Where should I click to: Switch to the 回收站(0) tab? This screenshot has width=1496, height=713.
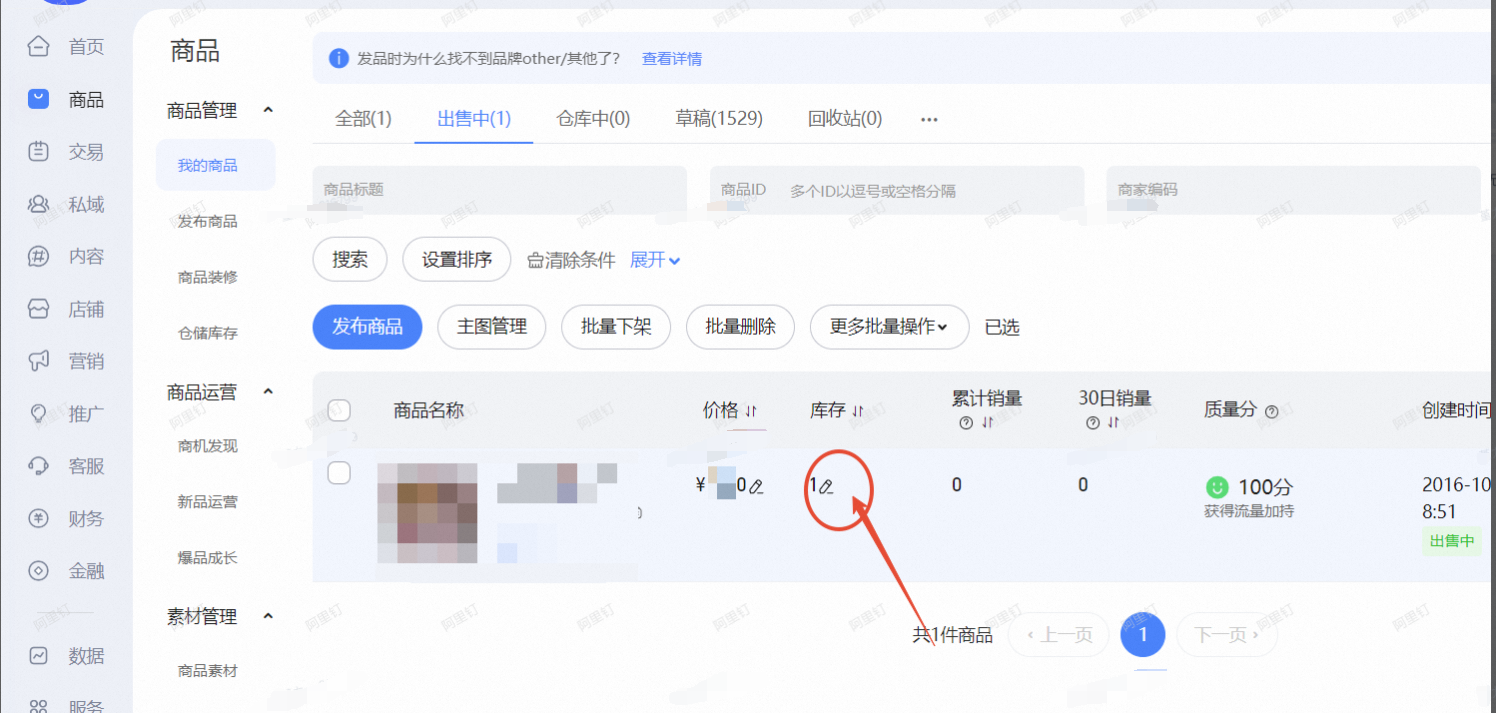coord(845,118)
